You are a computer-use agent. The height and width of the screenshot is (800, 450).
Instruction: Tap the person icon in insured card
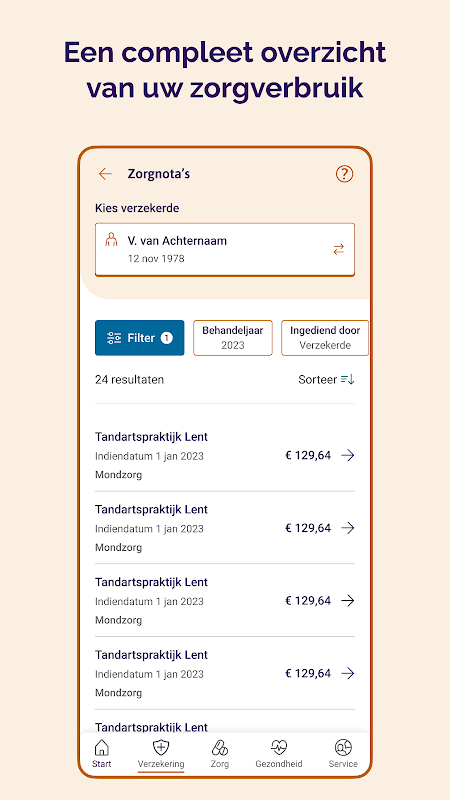click(x=111, y=240)
